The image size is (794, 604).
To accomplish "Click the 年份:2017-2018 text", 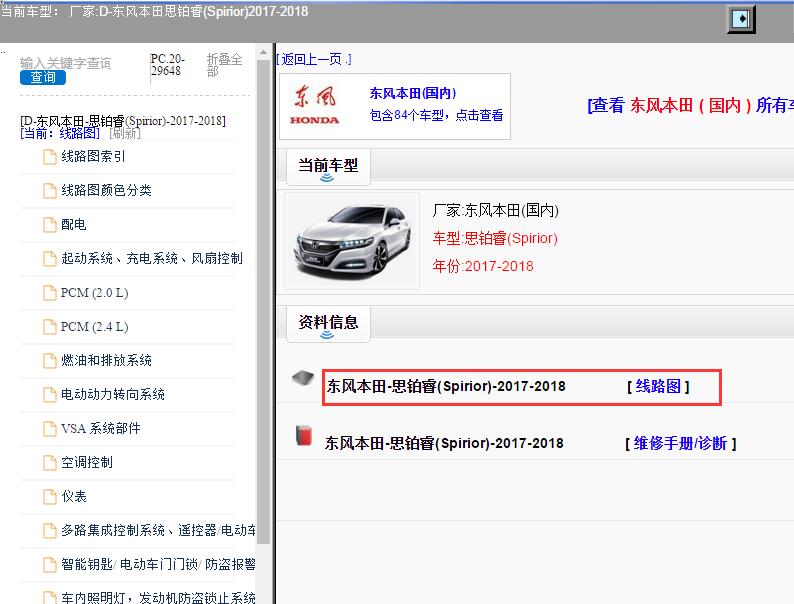I will [x=483, y=266].
